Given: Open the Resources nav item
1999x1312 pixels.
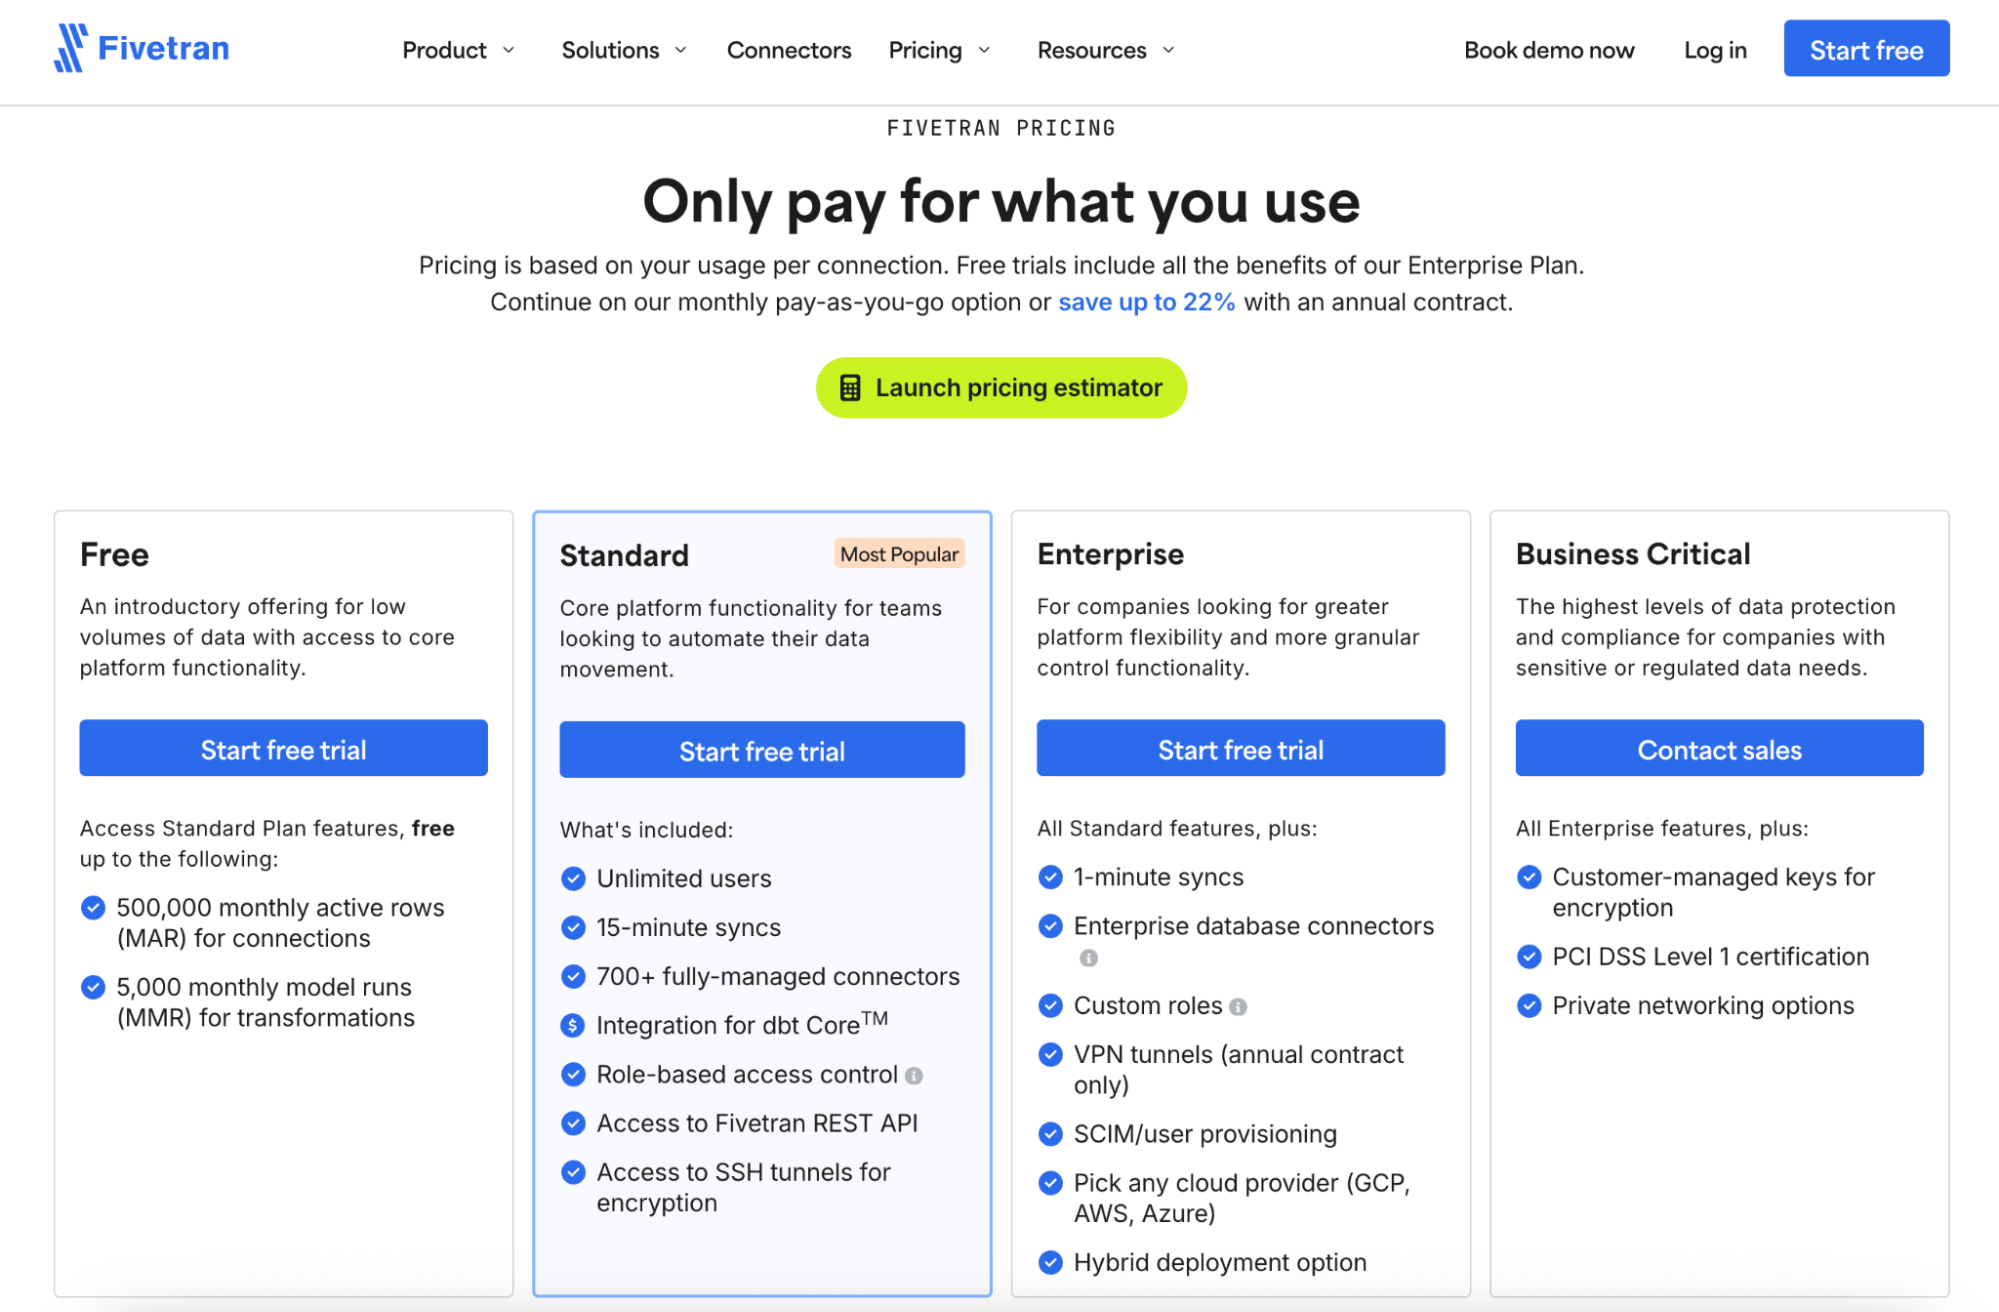Looking at the screenshot, I should click(1092, 50).
